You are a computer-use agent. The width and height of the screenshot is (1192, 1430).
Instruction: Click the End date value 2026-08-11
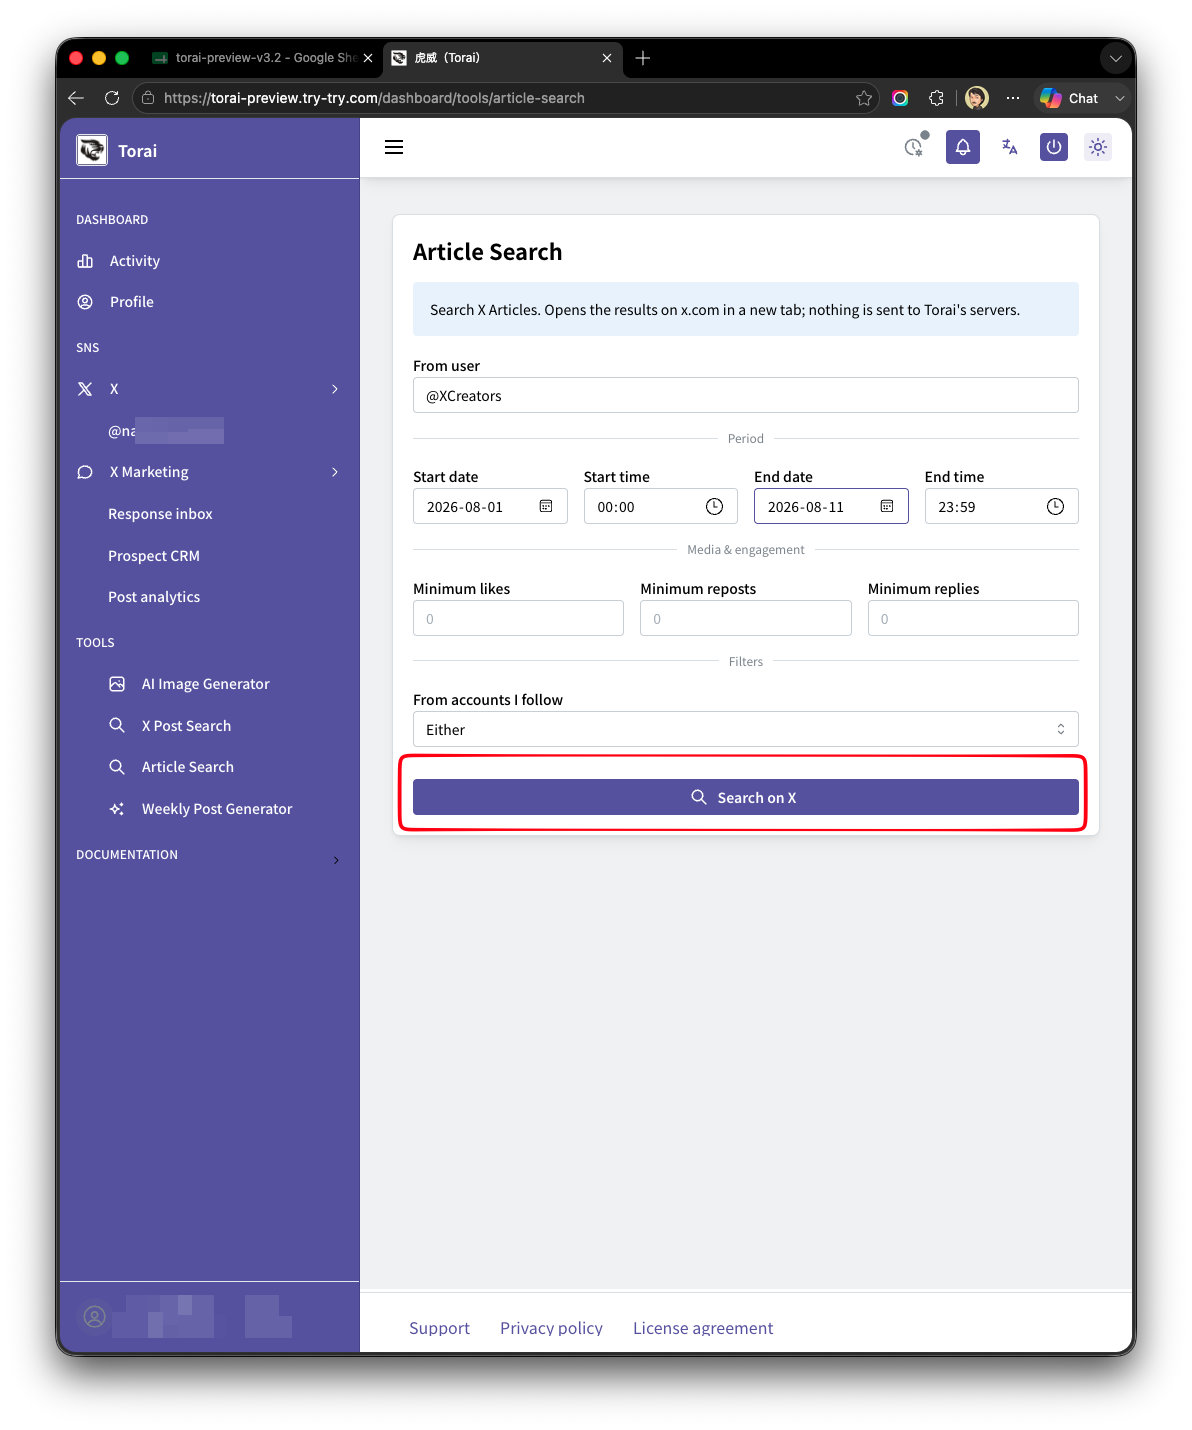tap(806, 507)
